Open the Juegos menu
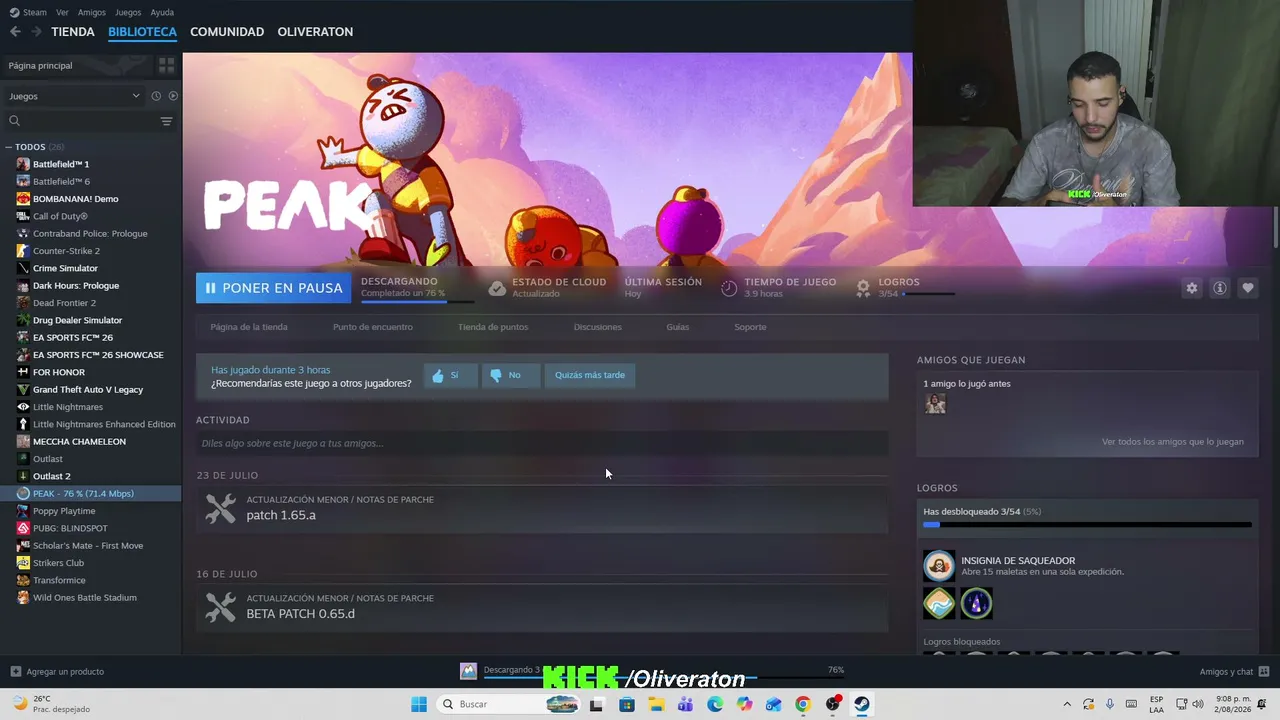Screen dimensions: 1280x720 pyautogui.click(x=128, y=12)
